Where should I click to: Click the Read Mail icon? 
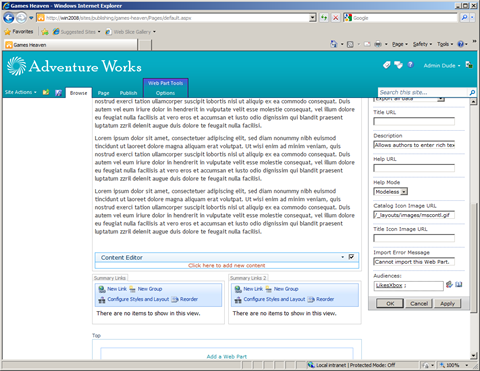click(x=367, y=44)
